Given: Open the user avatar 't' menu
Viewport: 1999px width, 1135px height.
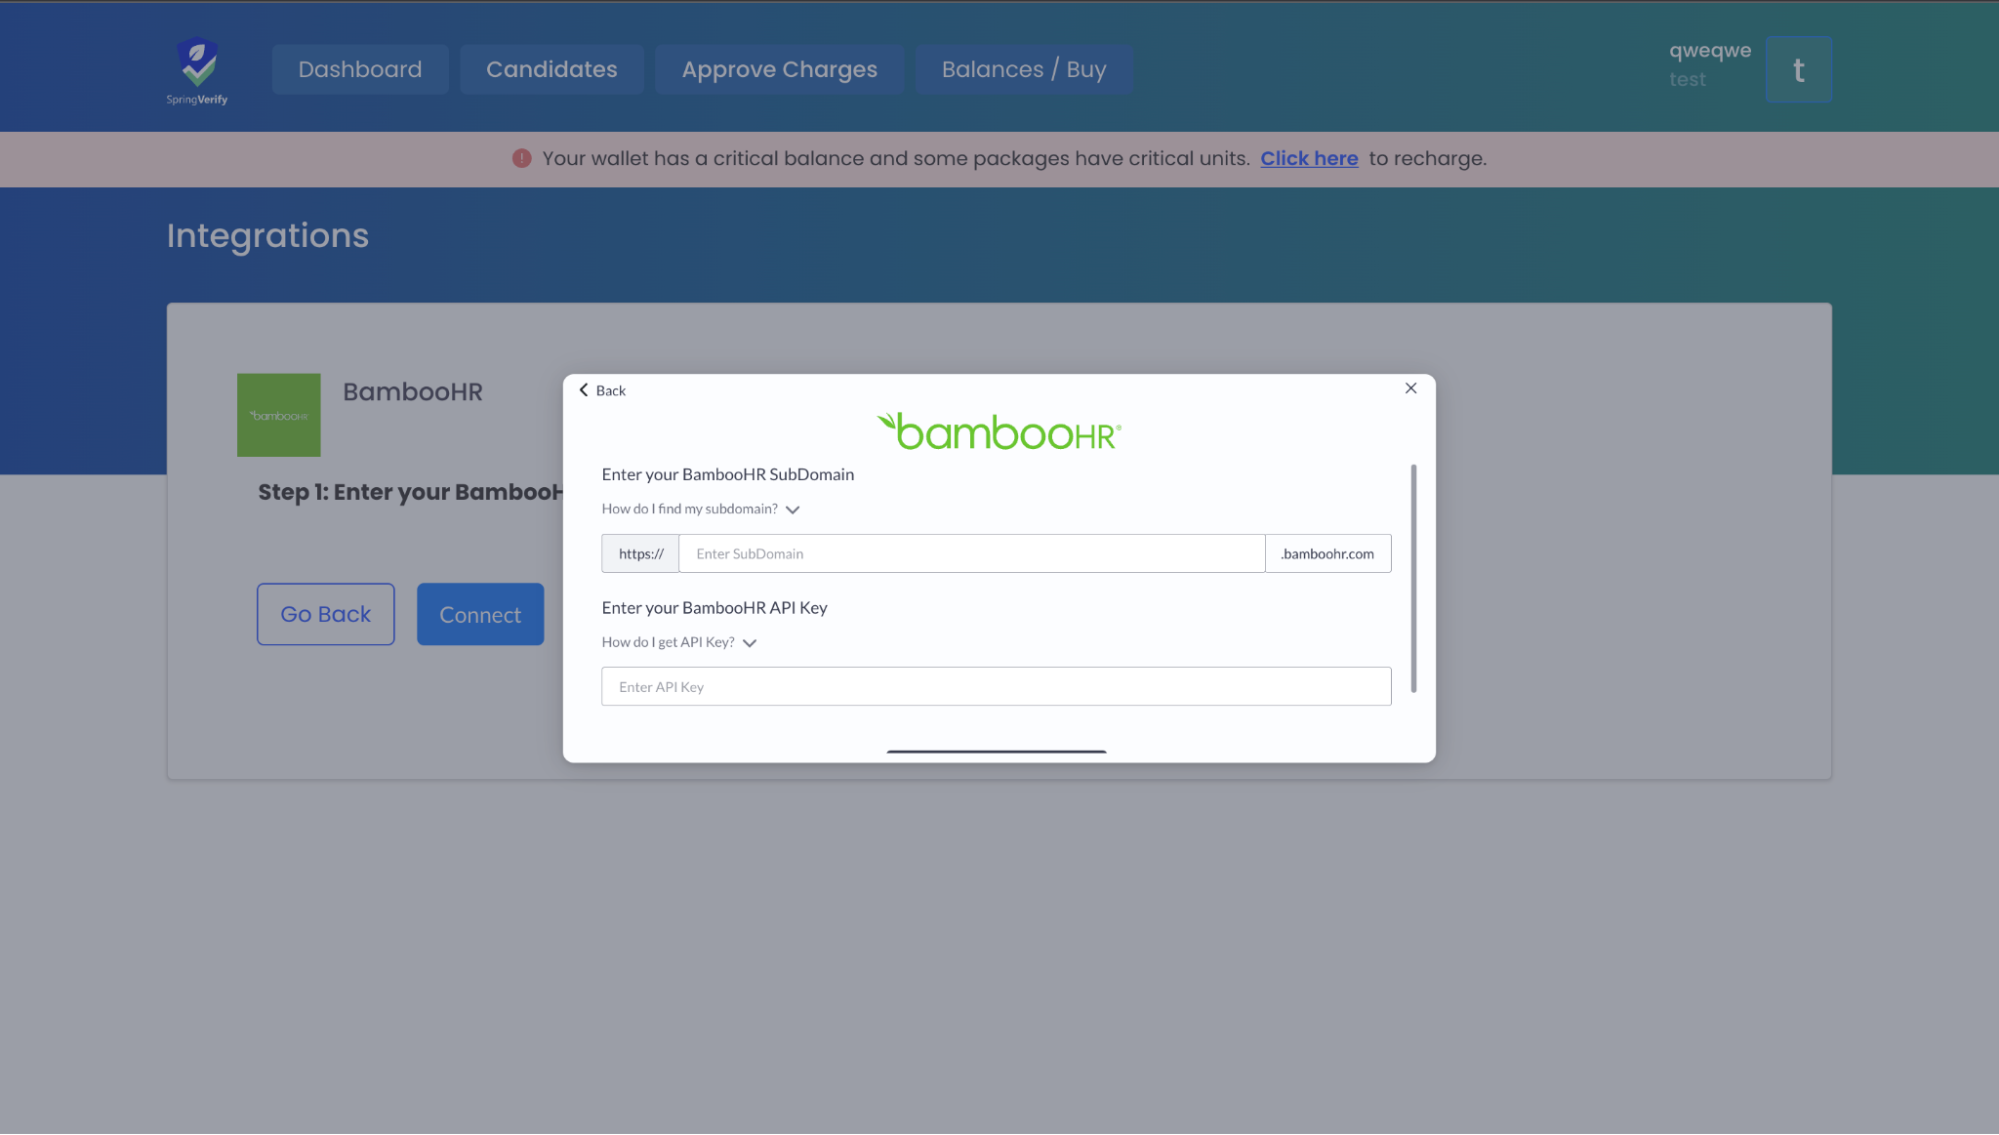Looking at the screenshot, I should pyautogui.click(x=1797, y=69).
